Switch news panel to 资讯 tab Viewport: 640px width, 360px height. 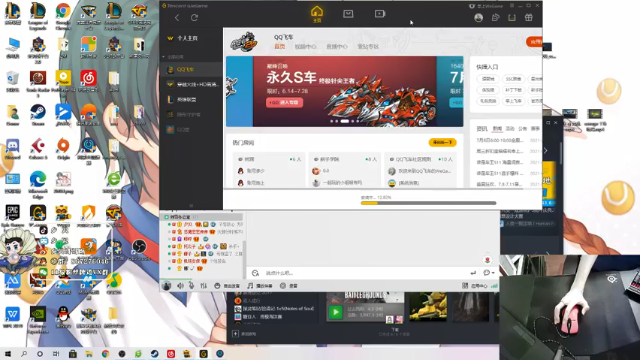click(x=482, y=129)
